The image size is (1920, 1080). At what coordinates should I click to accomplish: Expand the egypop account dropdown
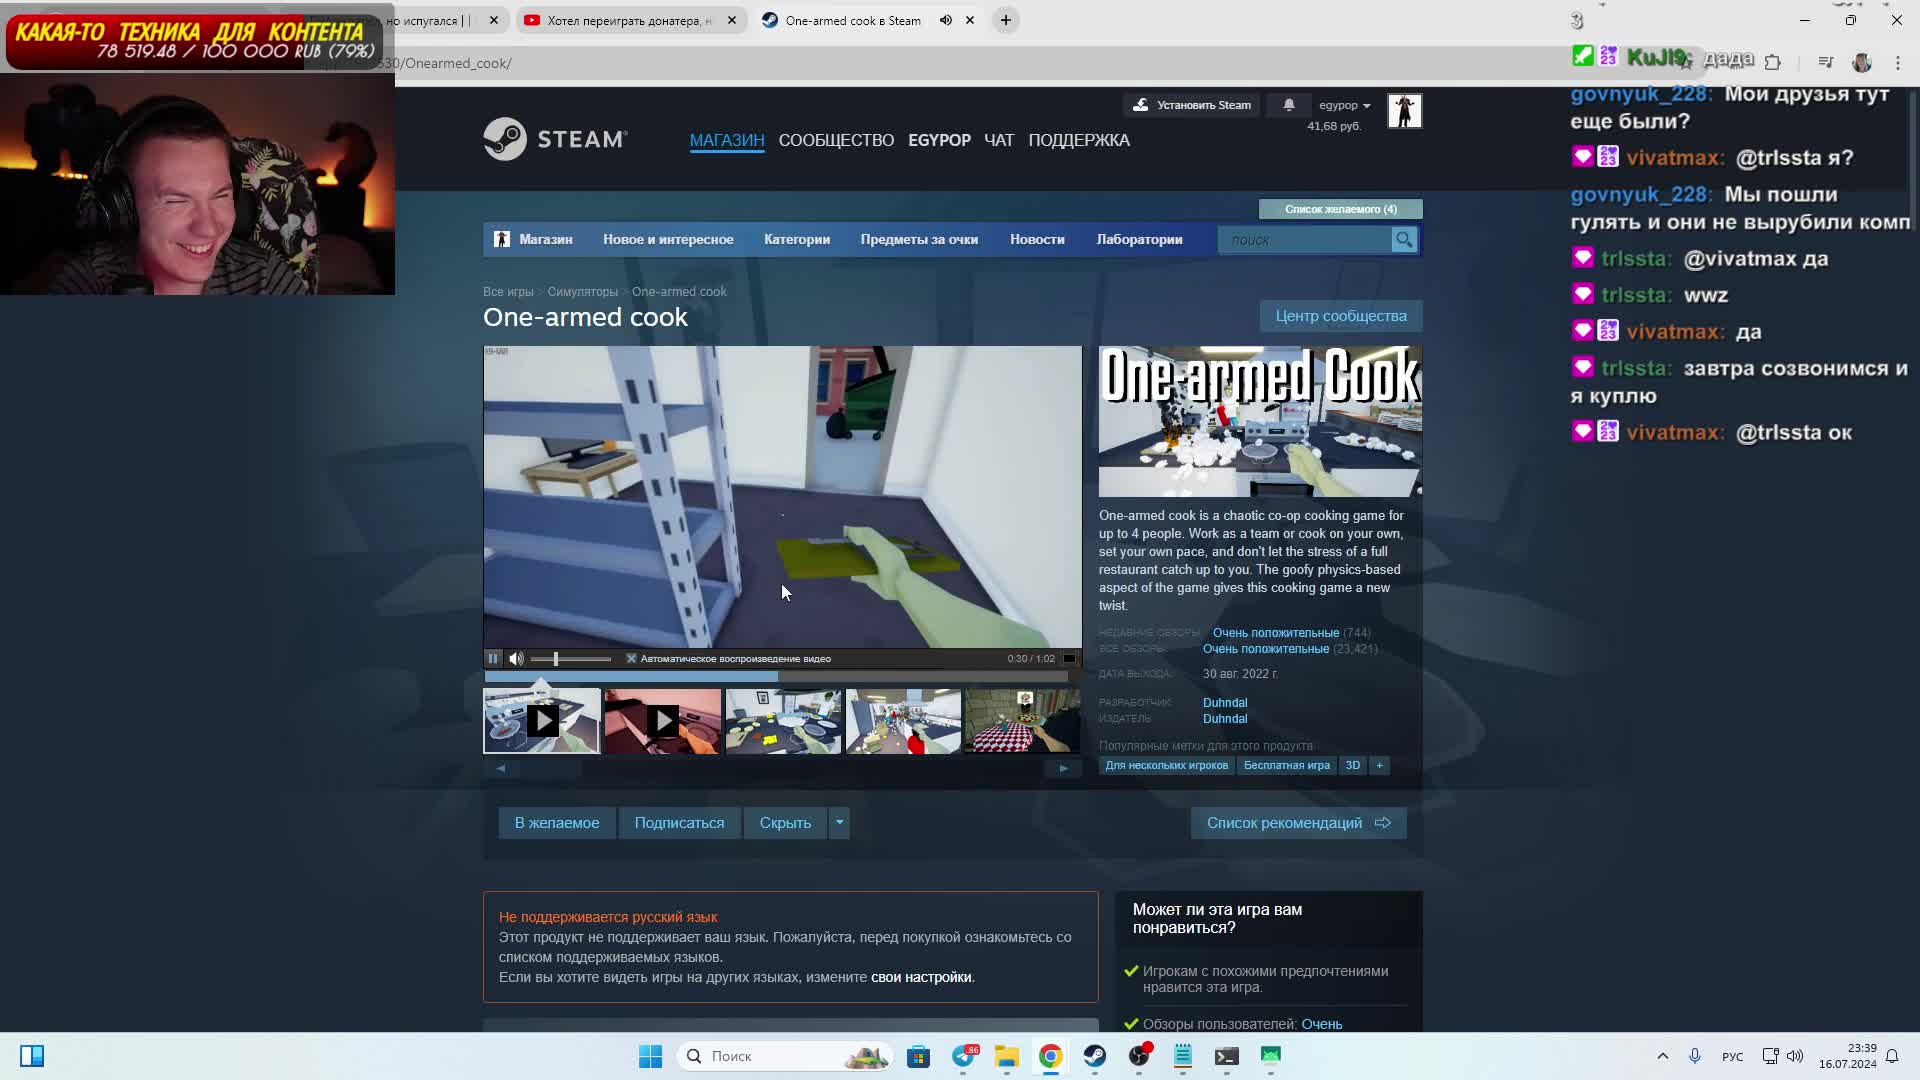[1344, 105]
